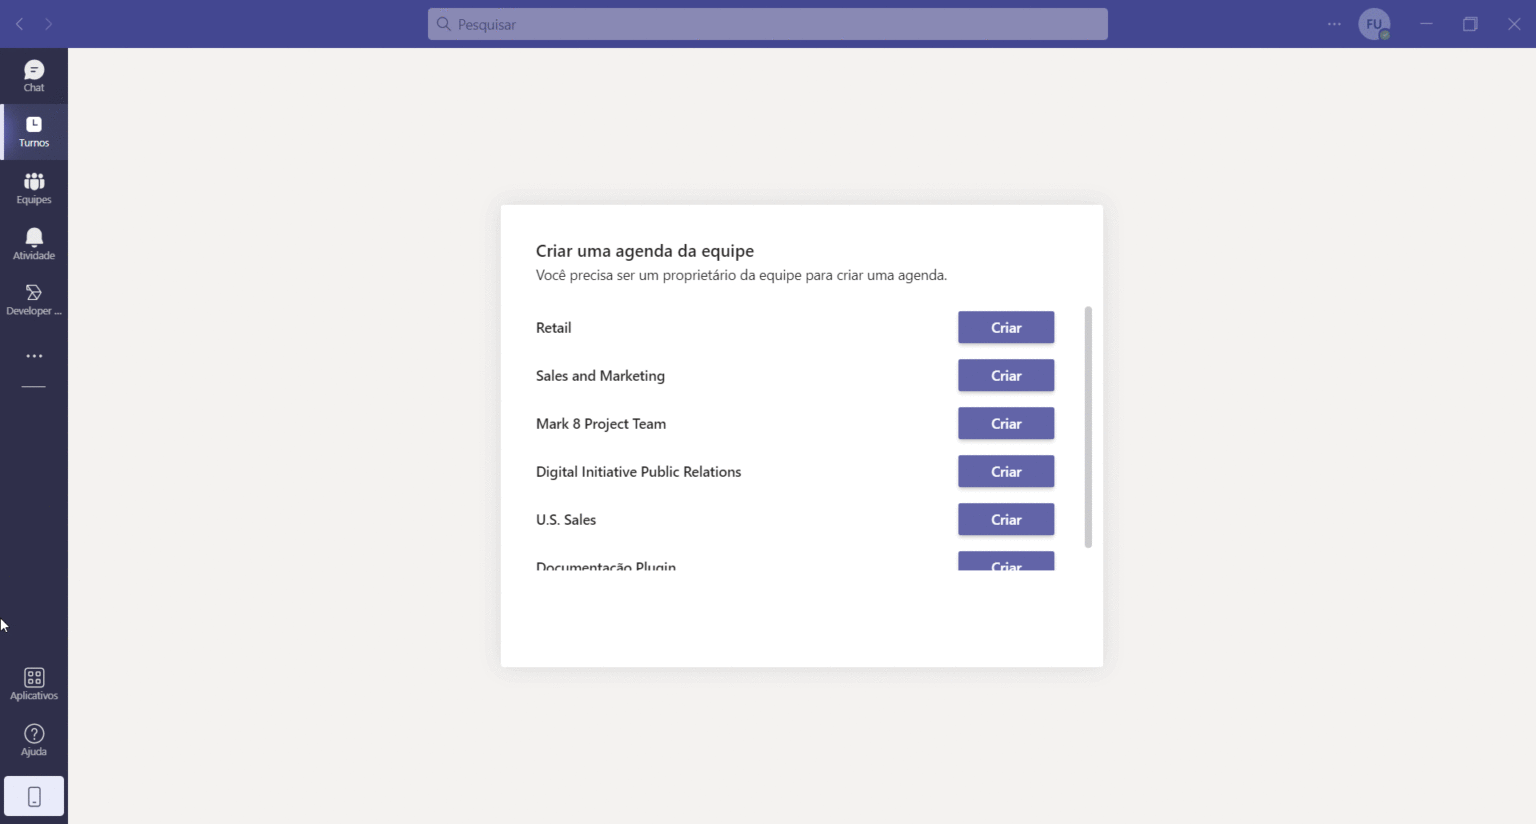The width and height of the screenshot is (1536, 824).
Task: Open the Aplicativos panel
Action: click(x=33, y=683)
